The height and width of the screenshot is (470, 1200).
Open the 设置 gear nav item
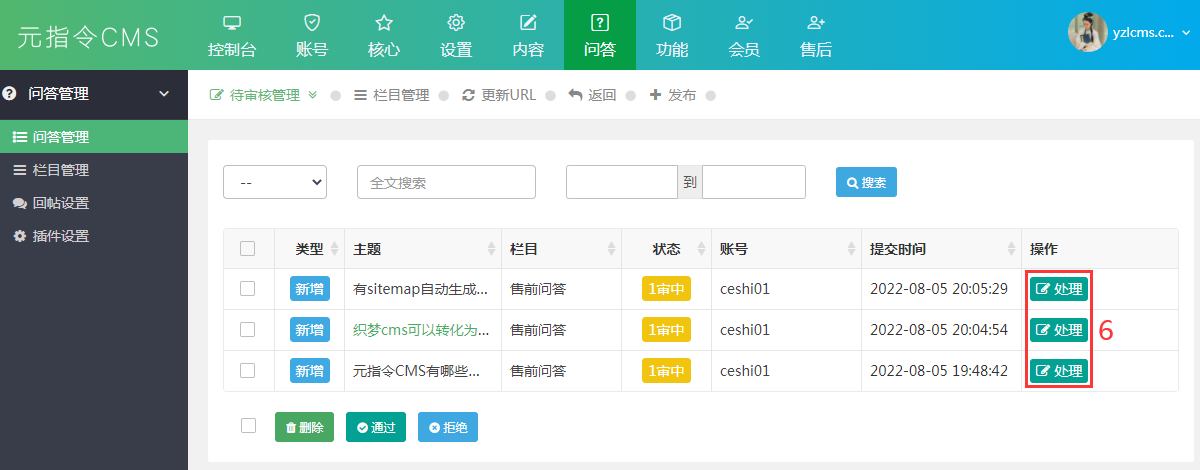coord(456,35)
